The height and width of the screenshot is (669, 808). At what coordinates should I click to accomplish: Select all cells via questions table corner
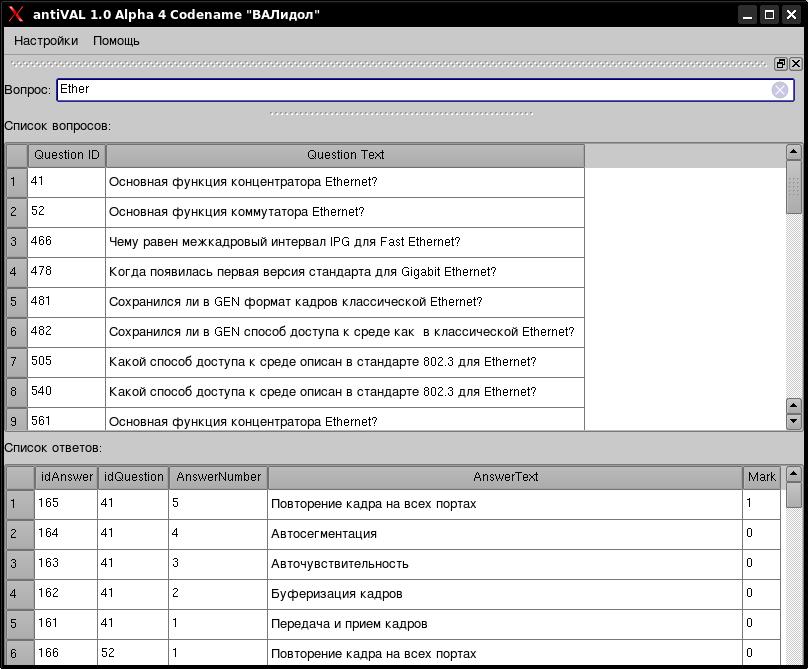(16, 156)
